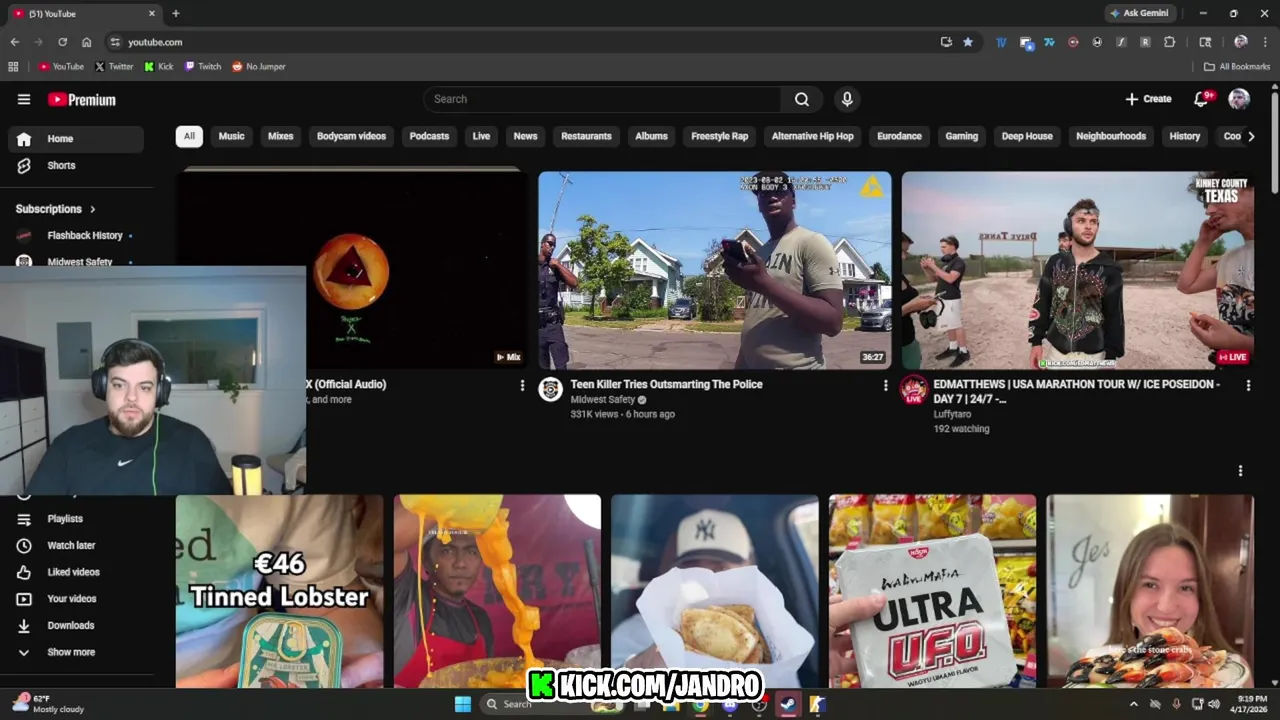Viewport: 1280px width, 720px height.
Task: Click the taskbar weather widget
Action: 48,704
